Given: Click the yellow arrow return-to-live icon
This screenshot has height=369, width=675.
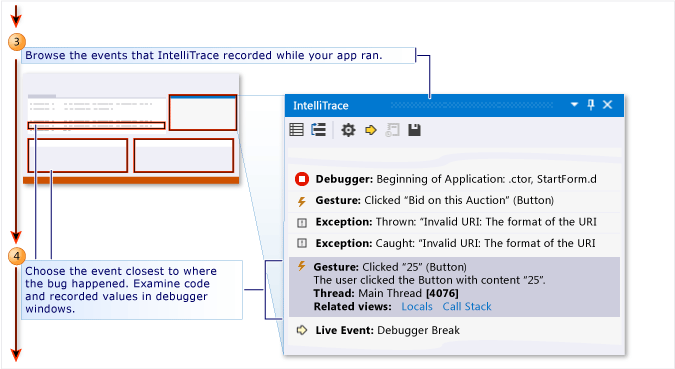Looking at the screenshot, I should click(x=371, y=130).
